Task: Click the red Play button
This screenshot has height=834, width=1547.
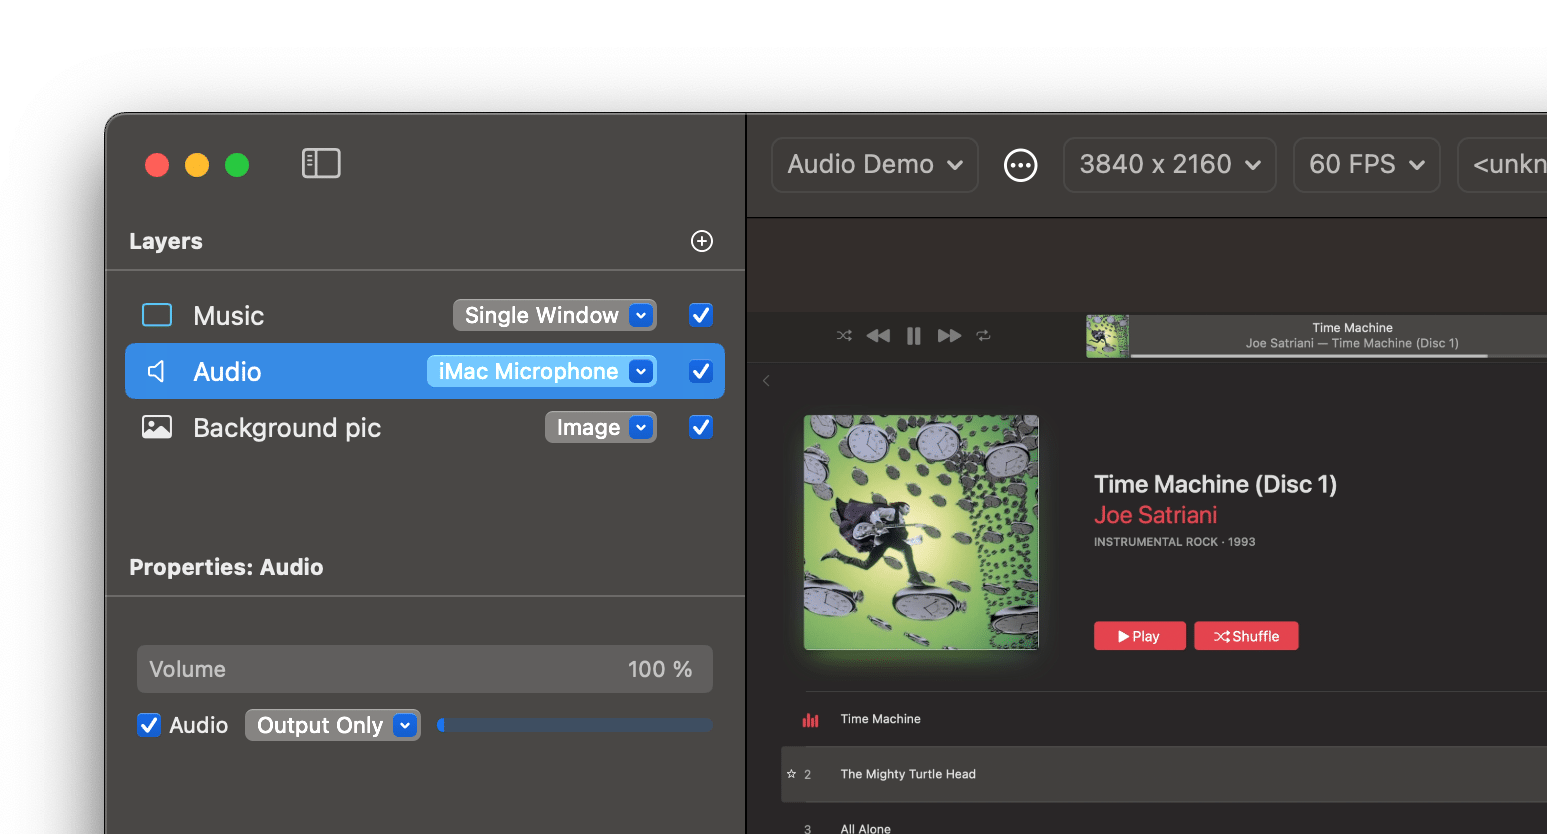Action: click(x=1139, y=636)
